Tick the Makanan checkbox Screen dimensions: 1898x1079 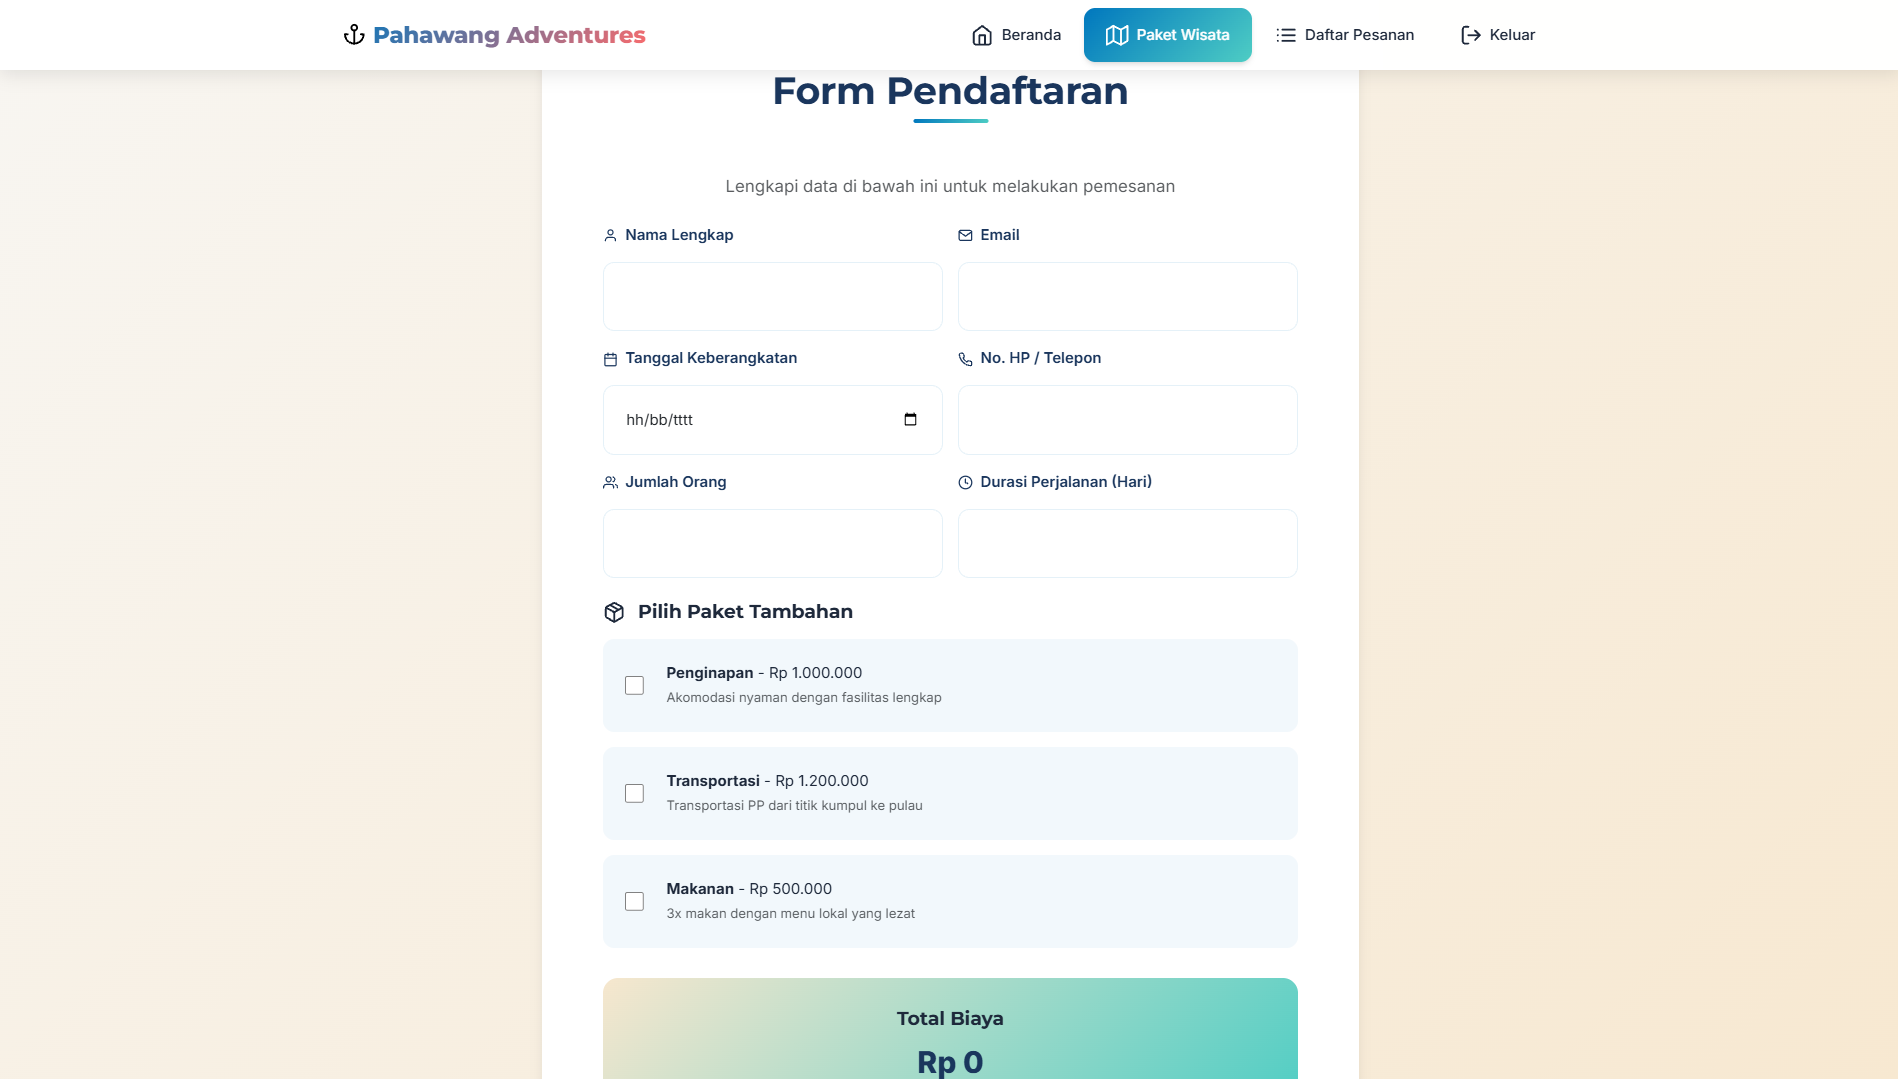click(x=634, y=901)
